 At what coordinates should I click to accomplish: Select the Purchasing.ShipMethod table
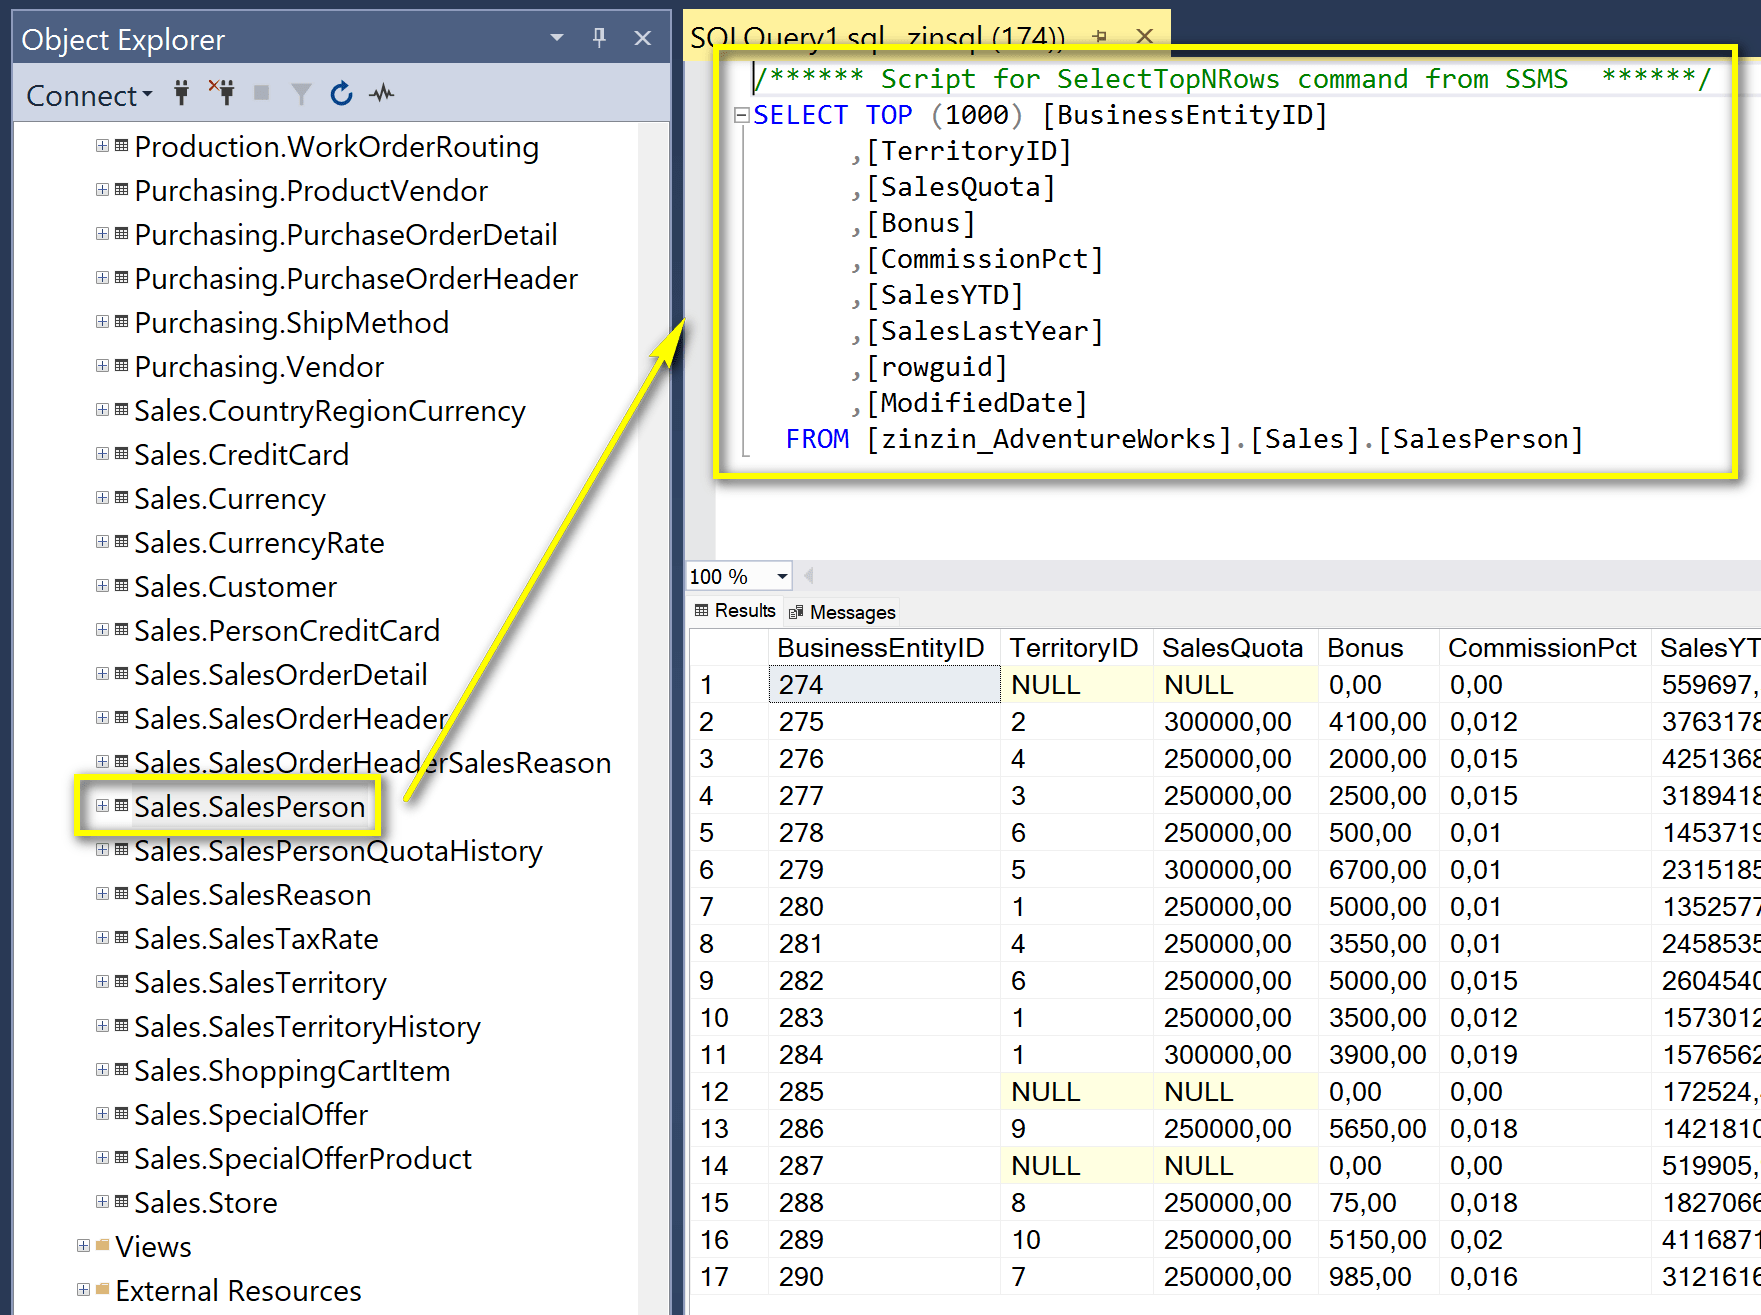point(291,323)
